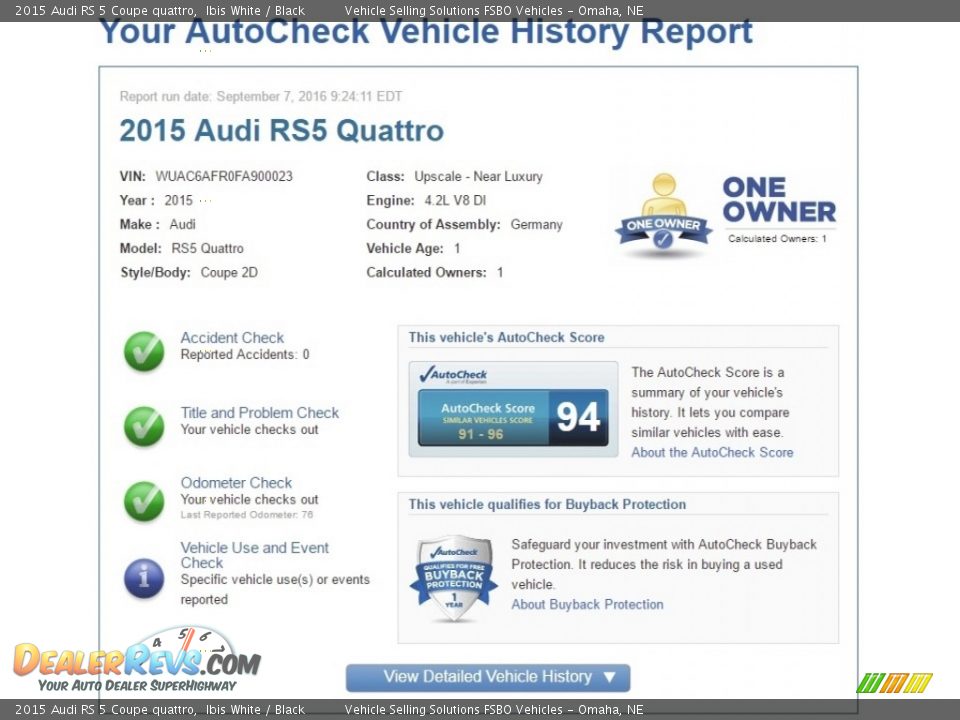
Task: Click the DealerRevs.com logo
Action: pyautogui.click(x=137, y=660)
